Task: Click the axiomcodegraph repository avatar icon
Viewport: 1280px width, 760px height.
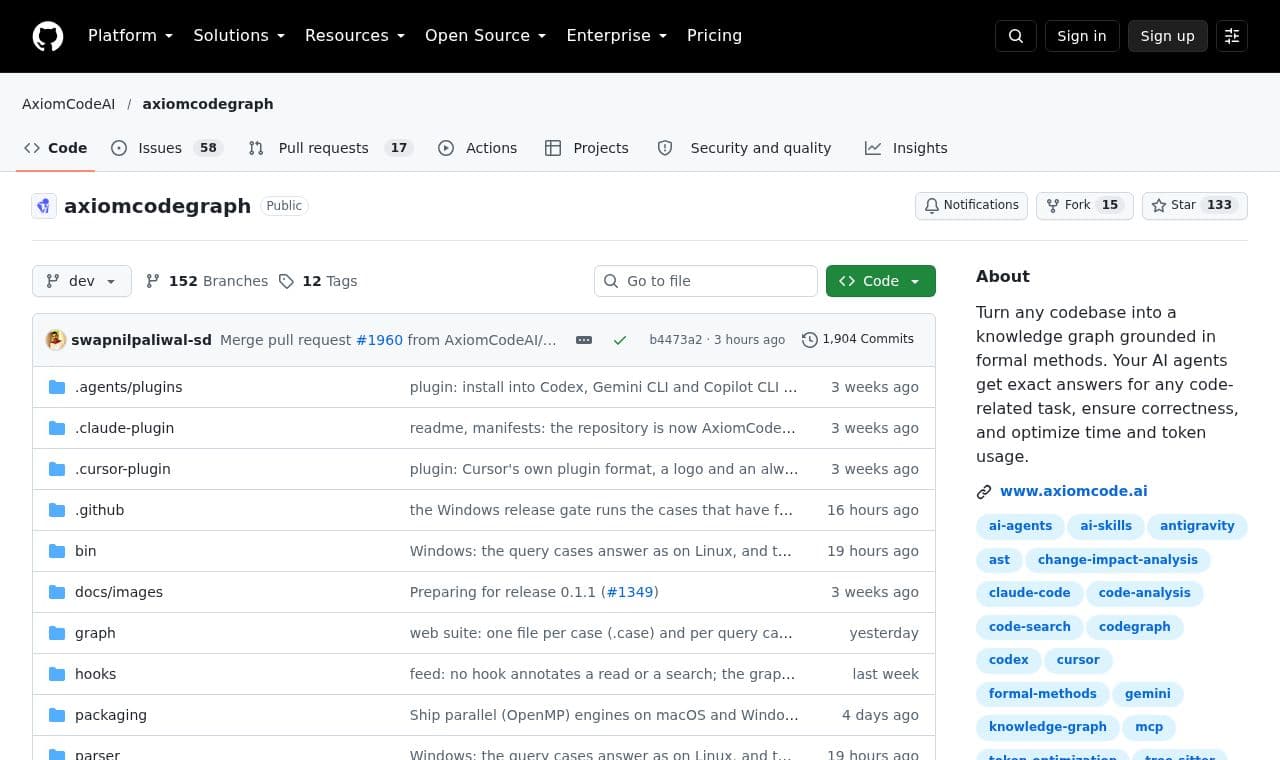Action: pyautogui.click(x=44, y=206)
